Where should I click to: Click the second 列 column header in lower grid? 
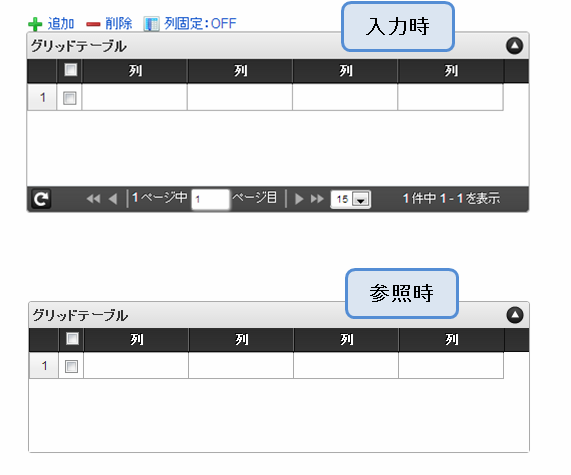[x=241, y=340]
